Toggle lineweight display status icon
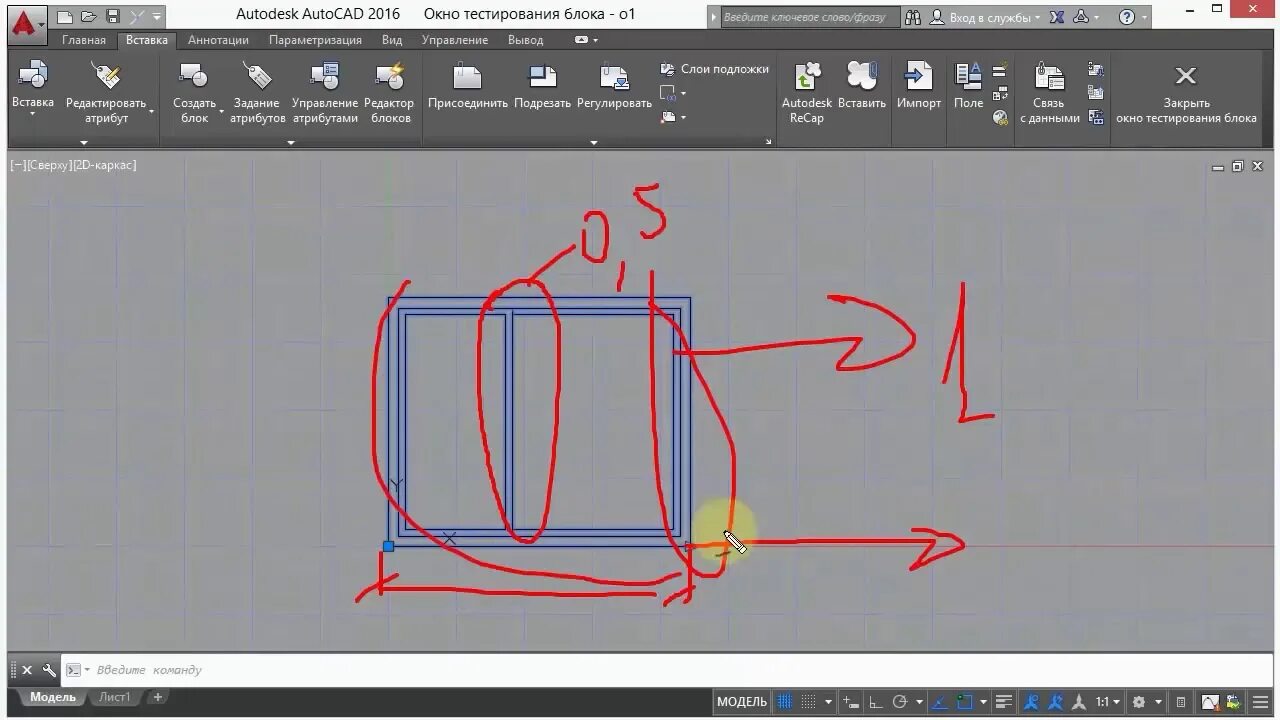Viewport: 1280px width, 720px height. 1005,702
